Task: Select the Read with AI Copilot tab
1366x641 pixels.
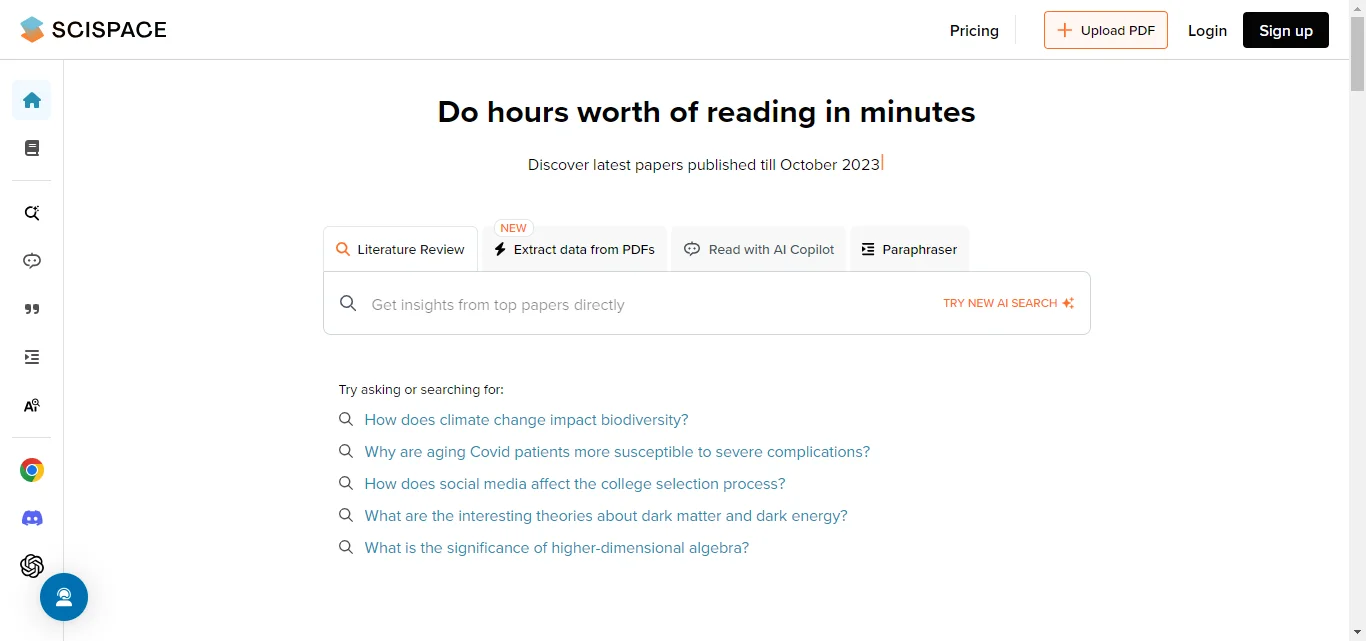Action: (x=759, y=249)
